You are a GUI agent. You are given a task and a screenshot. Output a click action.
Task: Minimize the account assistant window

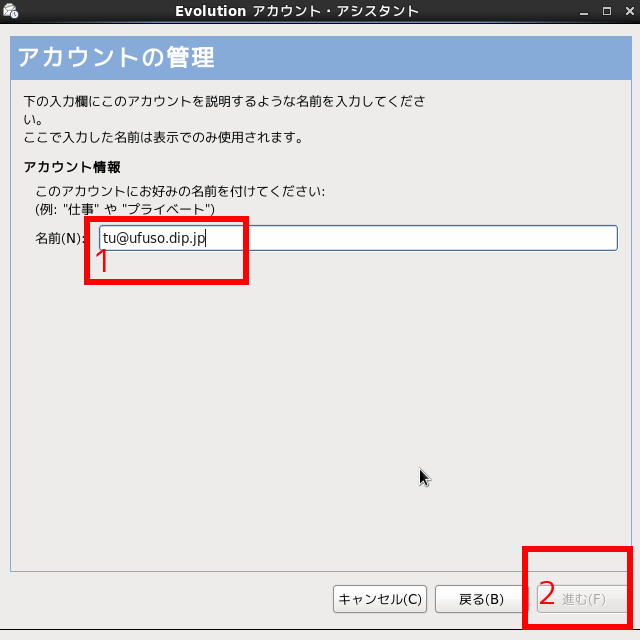[x=583, y=11]
